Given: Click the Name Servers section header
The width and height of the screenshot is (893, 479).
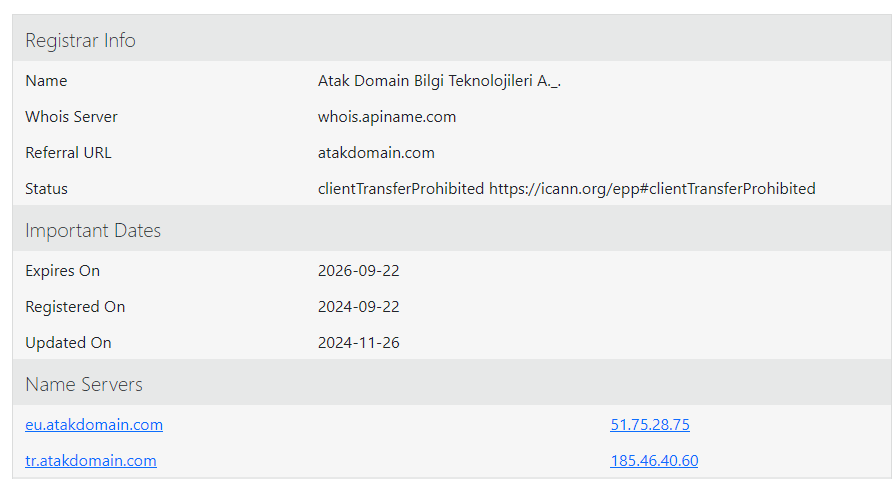Looking at the screenshot, I should click(x=84, y=385).
